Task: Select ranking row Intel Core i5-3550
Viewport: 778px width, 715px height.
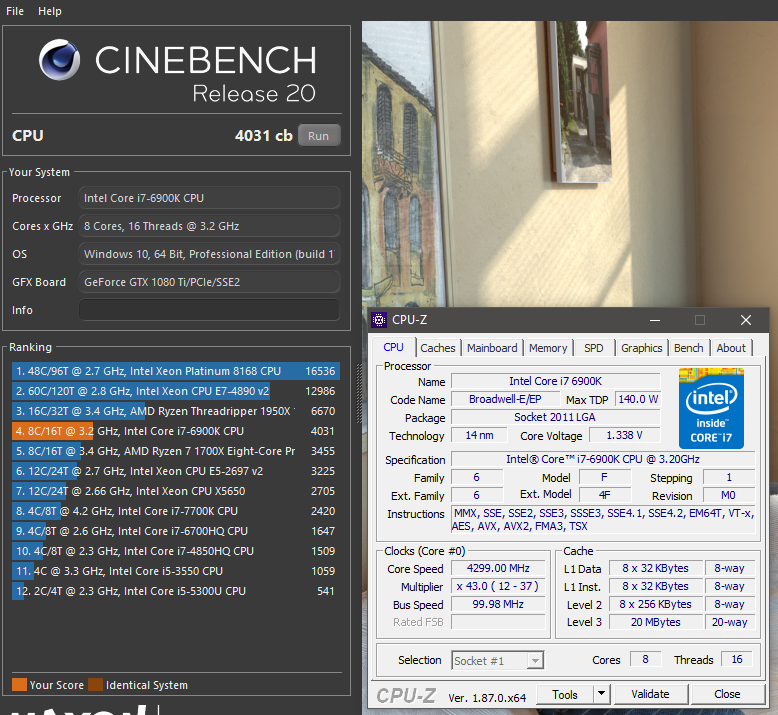Action: click(x=176, y=571)
